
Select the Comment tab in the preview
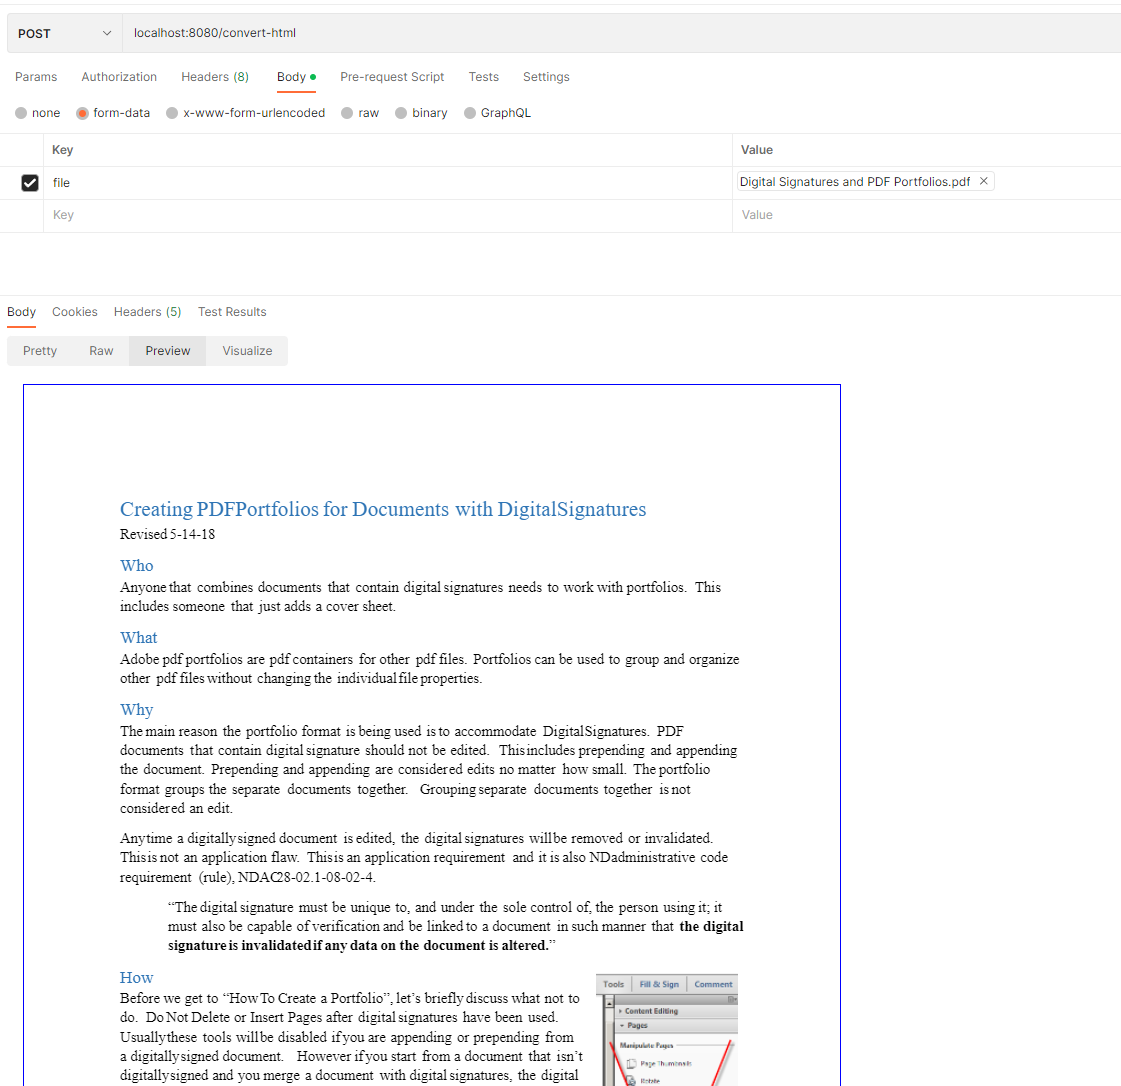pos(712,983)
